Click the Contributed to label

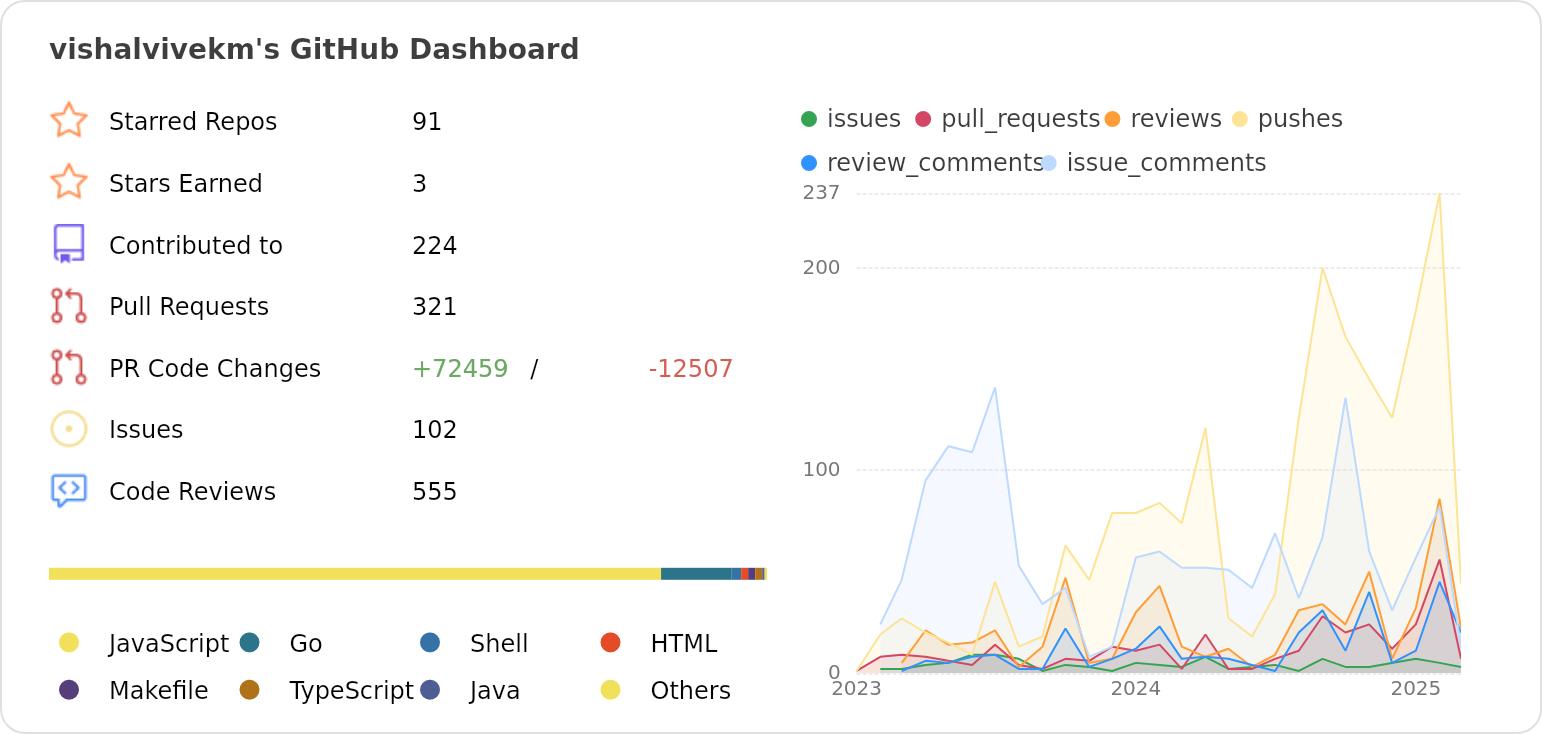pos(196,246)
